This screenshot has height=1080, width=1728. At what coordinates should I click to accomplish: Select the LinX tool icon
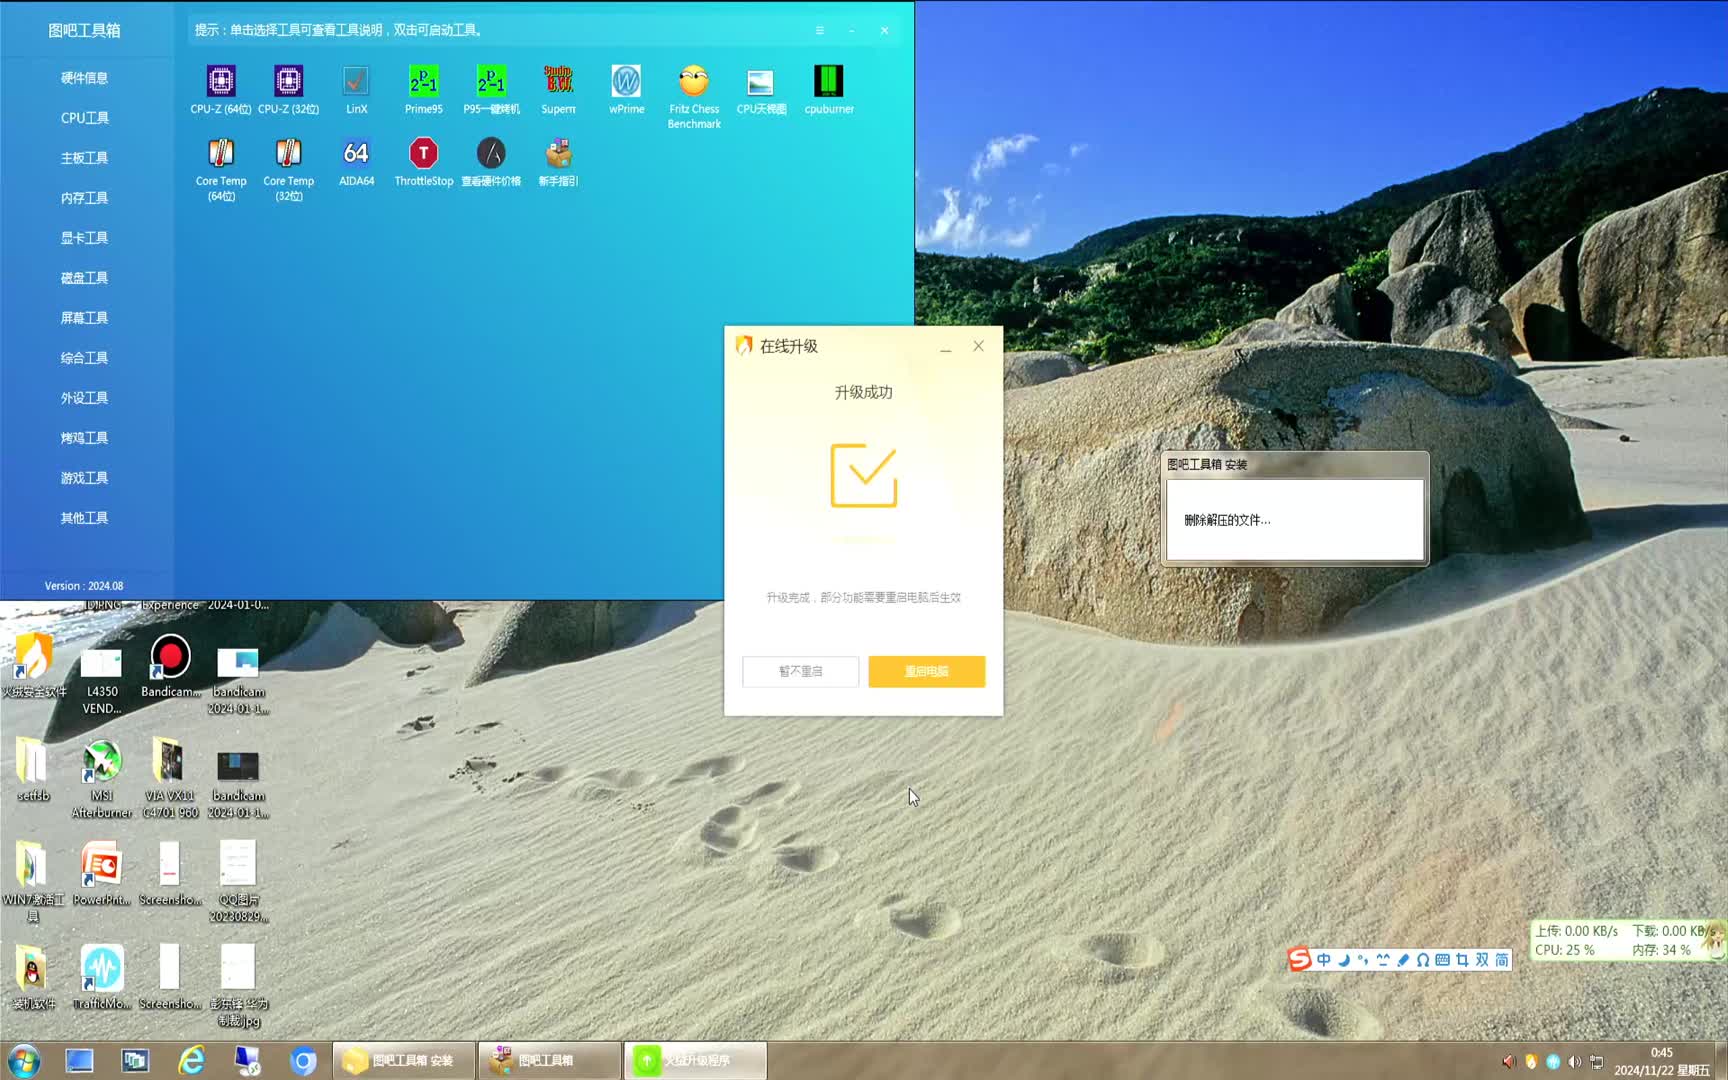[x=356, y=82]
